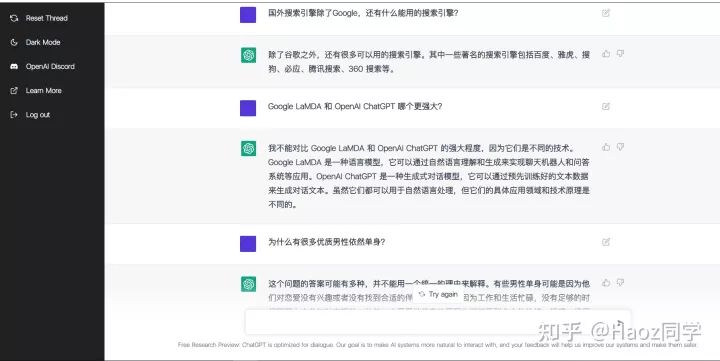Click the answer text starting '除了谷歌之外'
This screenshot has width=720, height=361.
429,62
